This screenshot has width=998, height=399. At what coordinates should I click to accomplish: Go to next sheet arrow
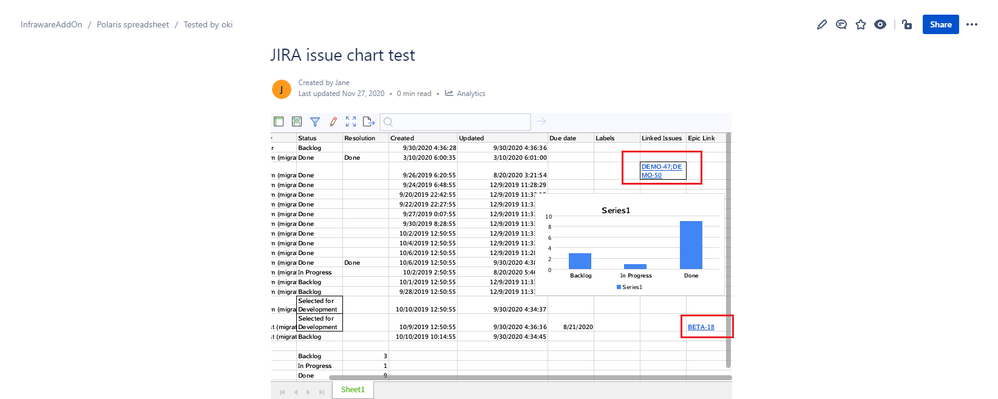pyautogui.click(x=308, y=391)
